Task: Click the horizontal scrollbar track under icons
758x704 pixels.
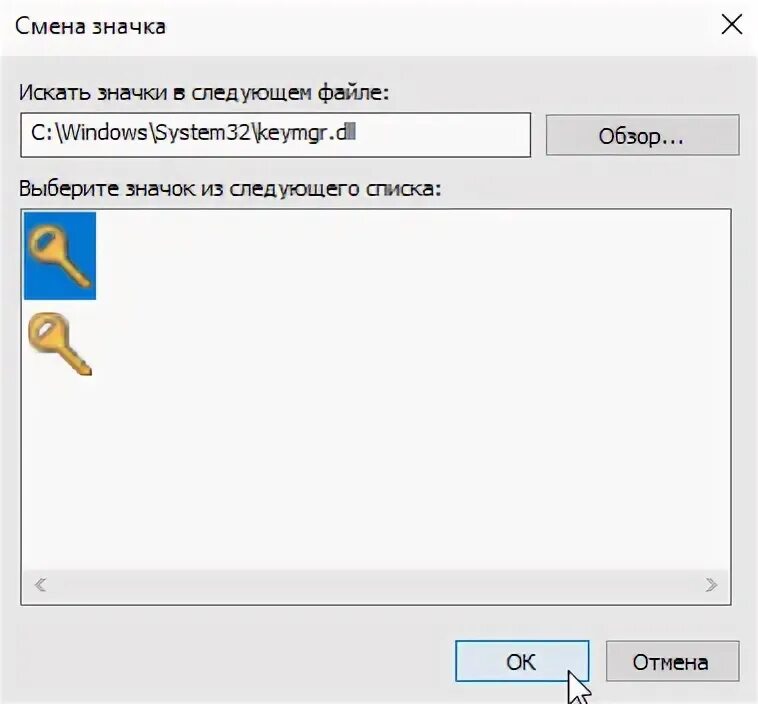Action: tap(376, 585)
